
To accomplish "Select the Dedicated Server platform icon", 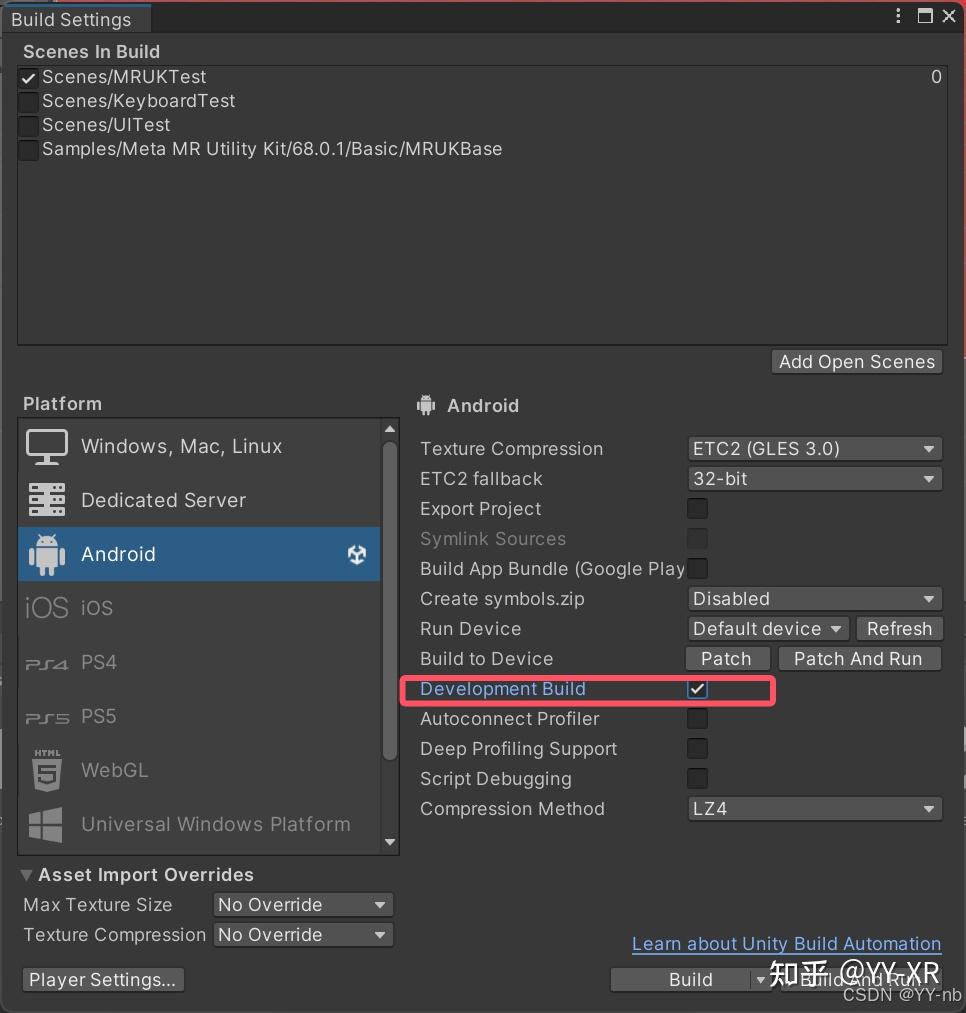I will pyautogui.click(x=46, y=500).
